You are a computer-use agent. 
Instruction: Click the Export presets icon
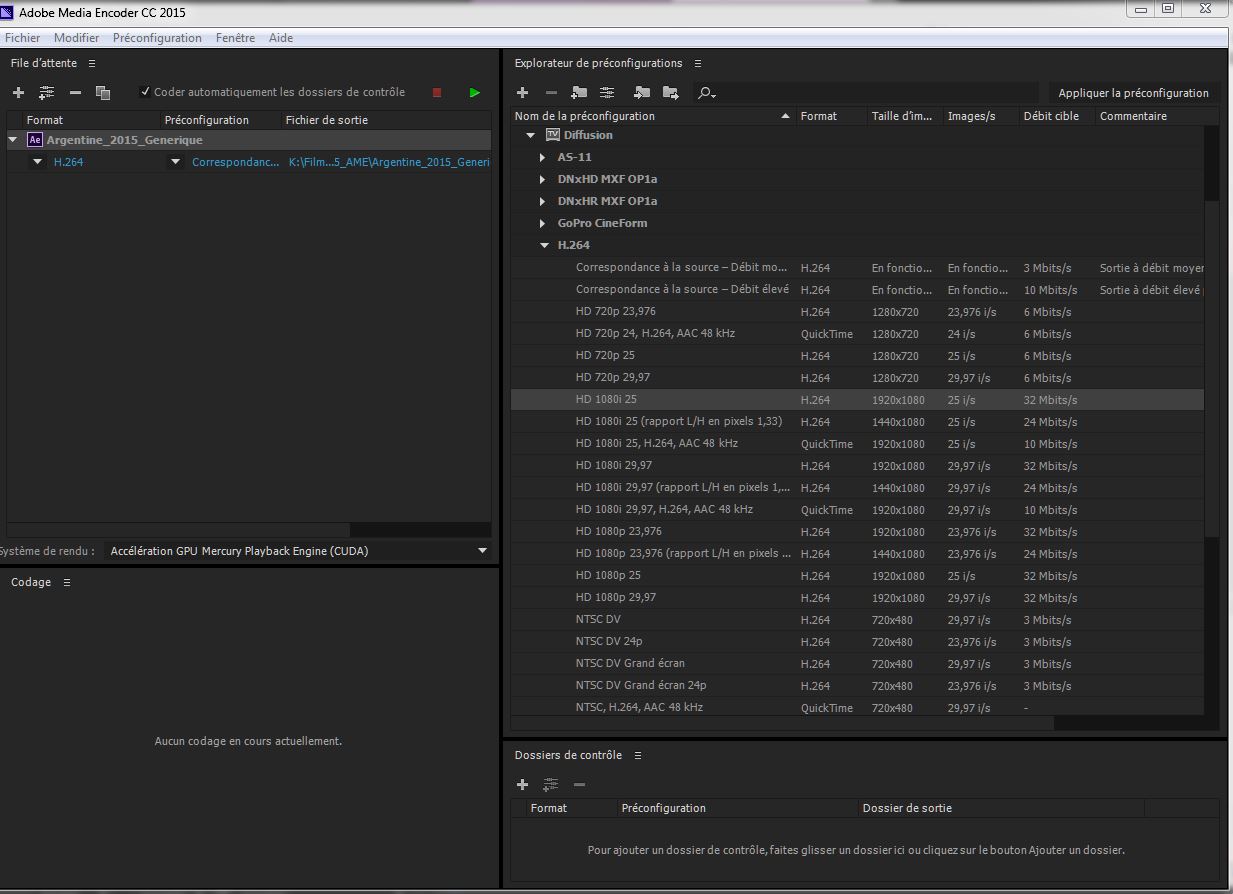click(670, 93)
